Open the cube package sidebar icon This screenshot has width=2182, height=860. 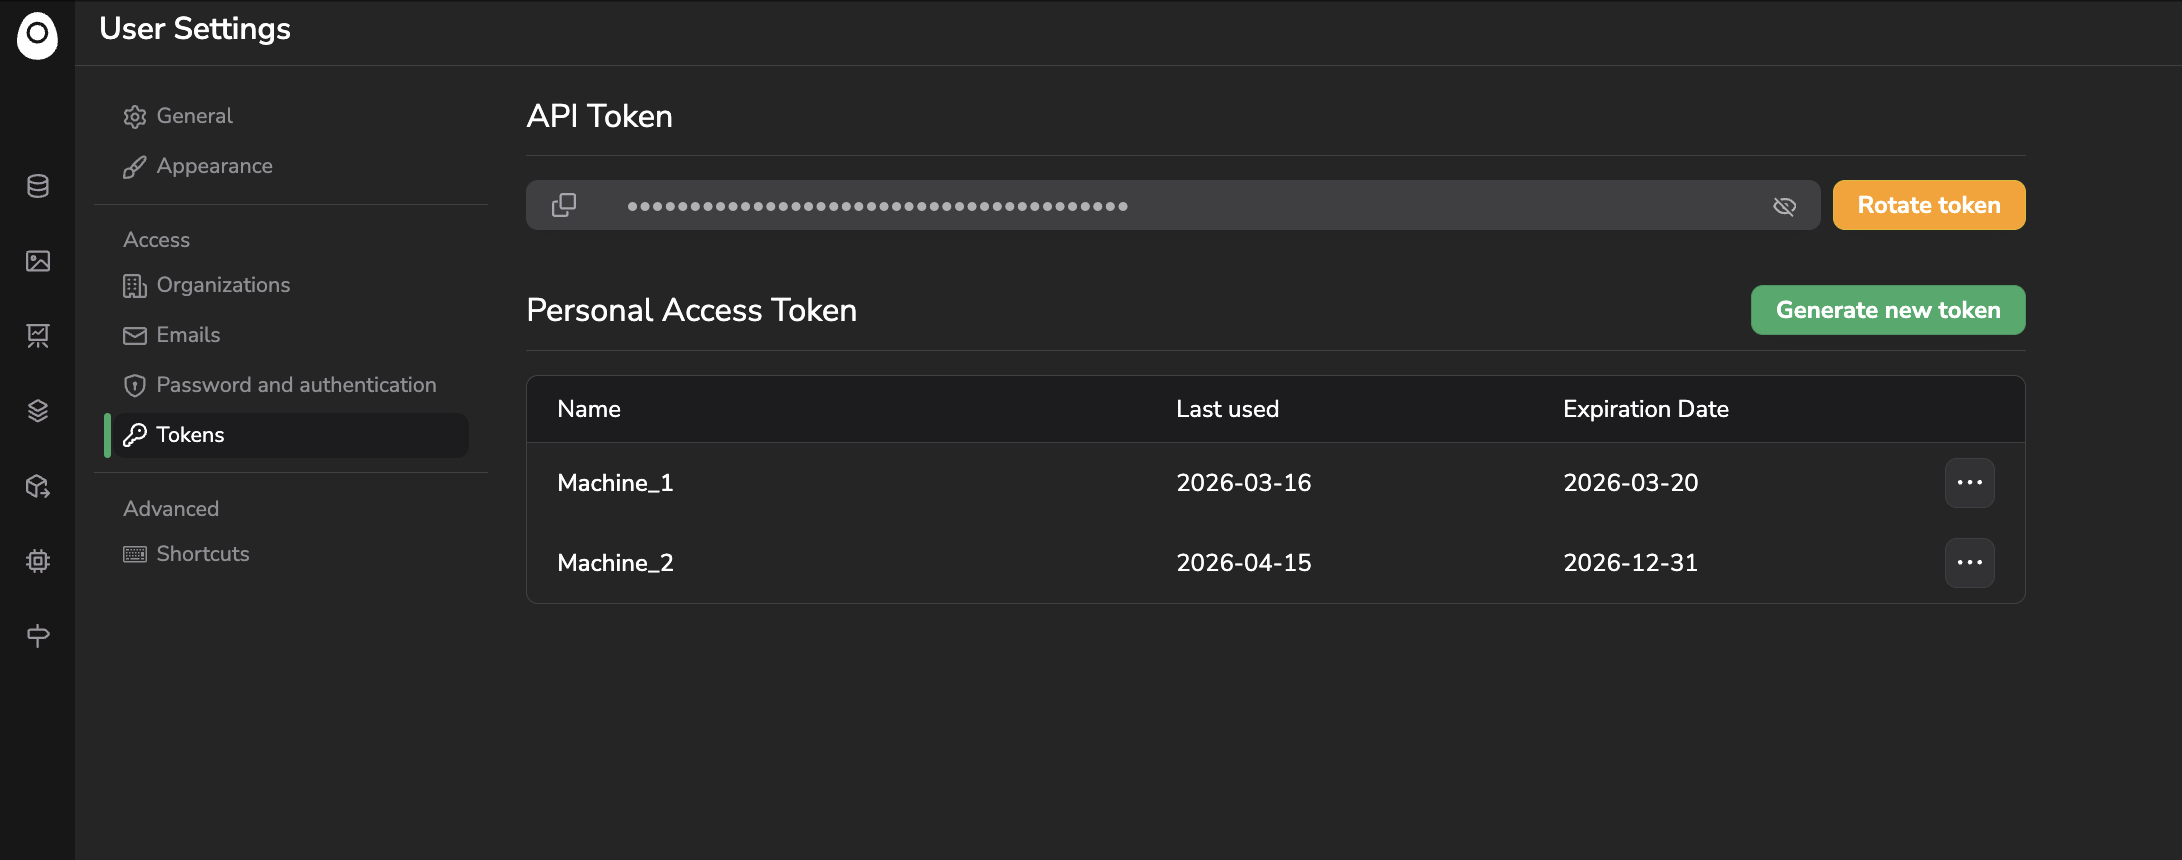[38, 486]
